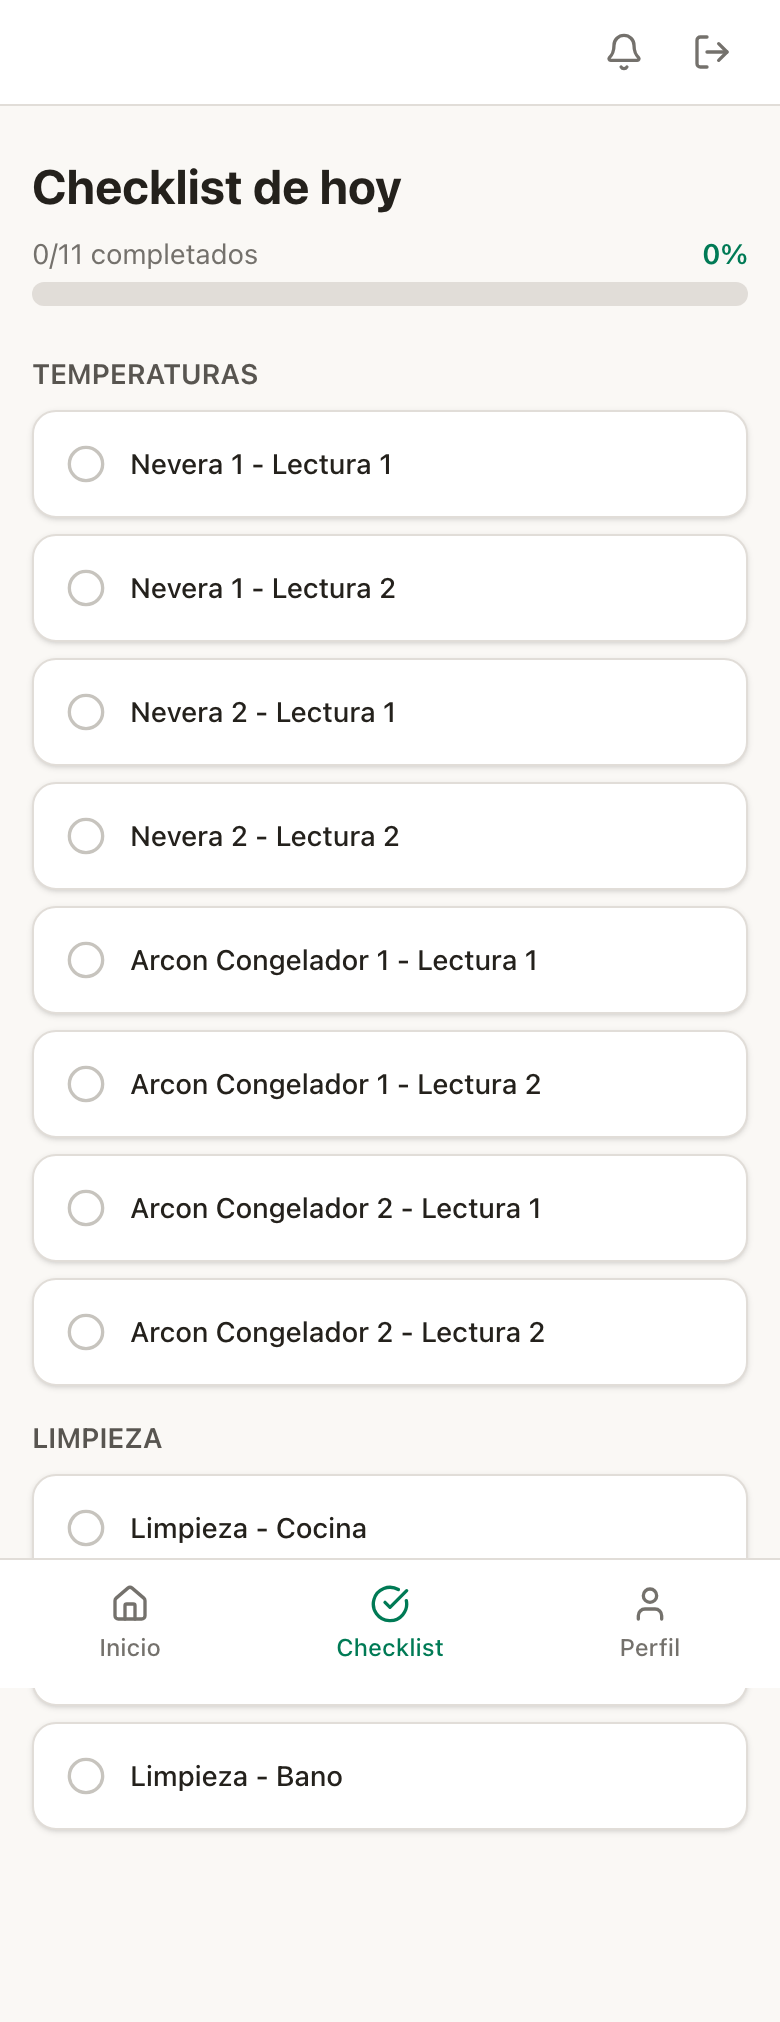Check Arcon Congelador 2 - Lectura 2
Image resolution: width=780 pixels, height=2022 pixels.
[86, 1332]
